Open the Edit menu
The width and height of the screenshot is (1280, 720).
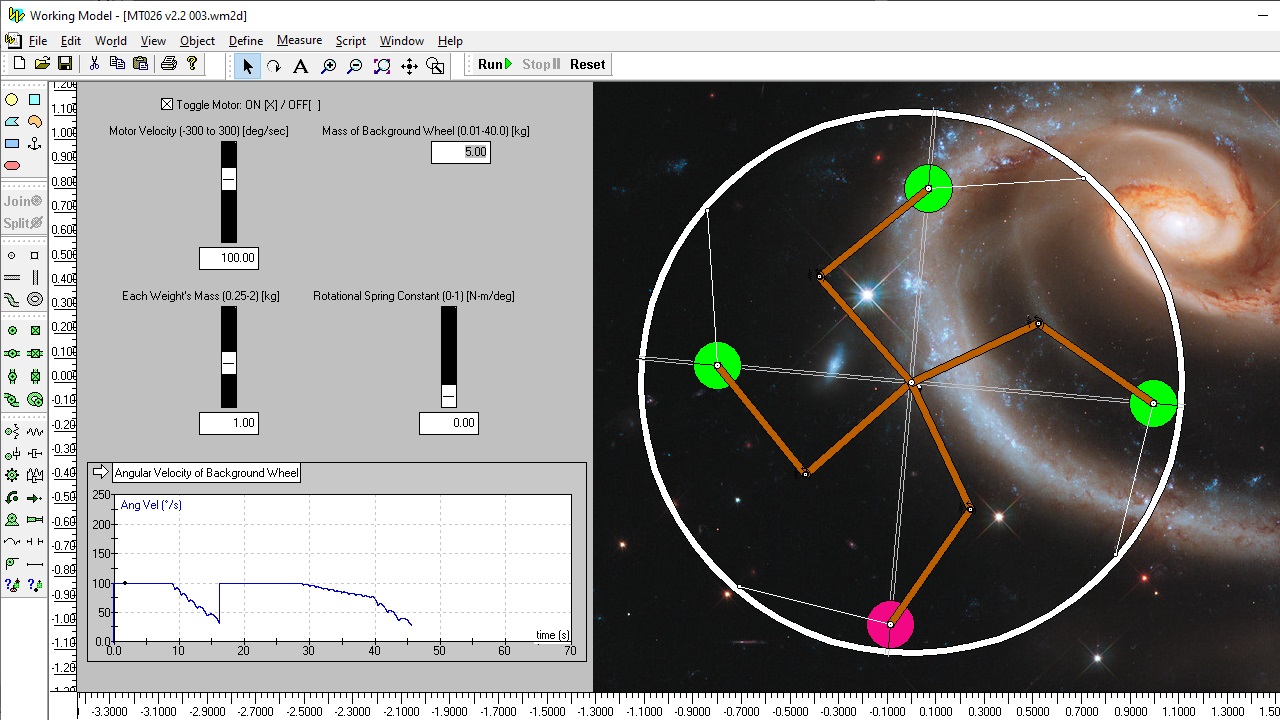pyautogui.click(x=71, y=41)
